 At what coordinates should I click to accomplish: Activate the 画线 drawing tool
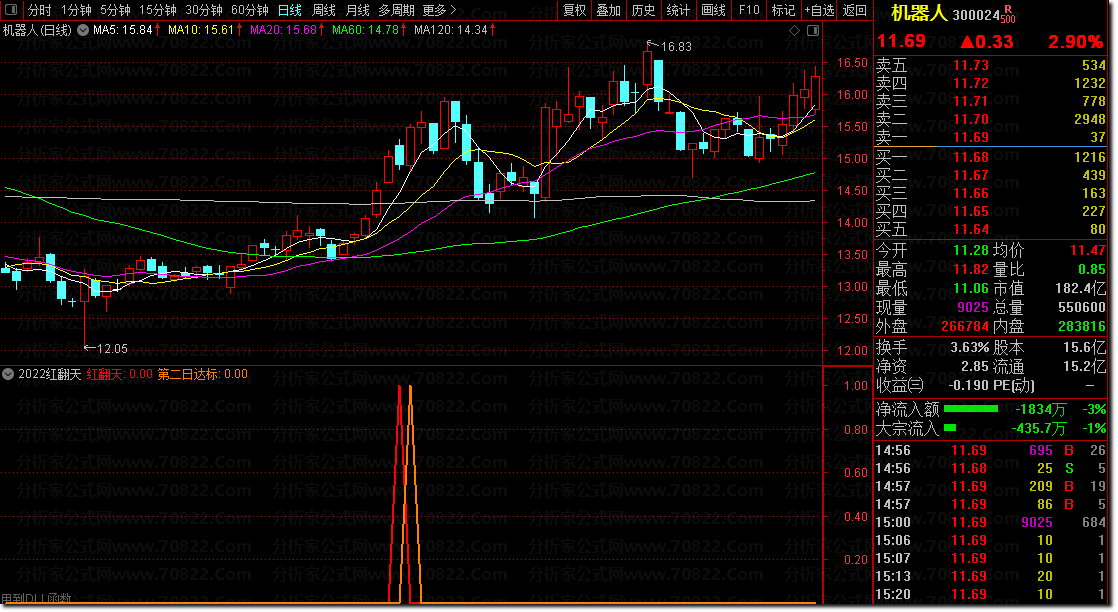pyautogui.click(x=713, y=10)
